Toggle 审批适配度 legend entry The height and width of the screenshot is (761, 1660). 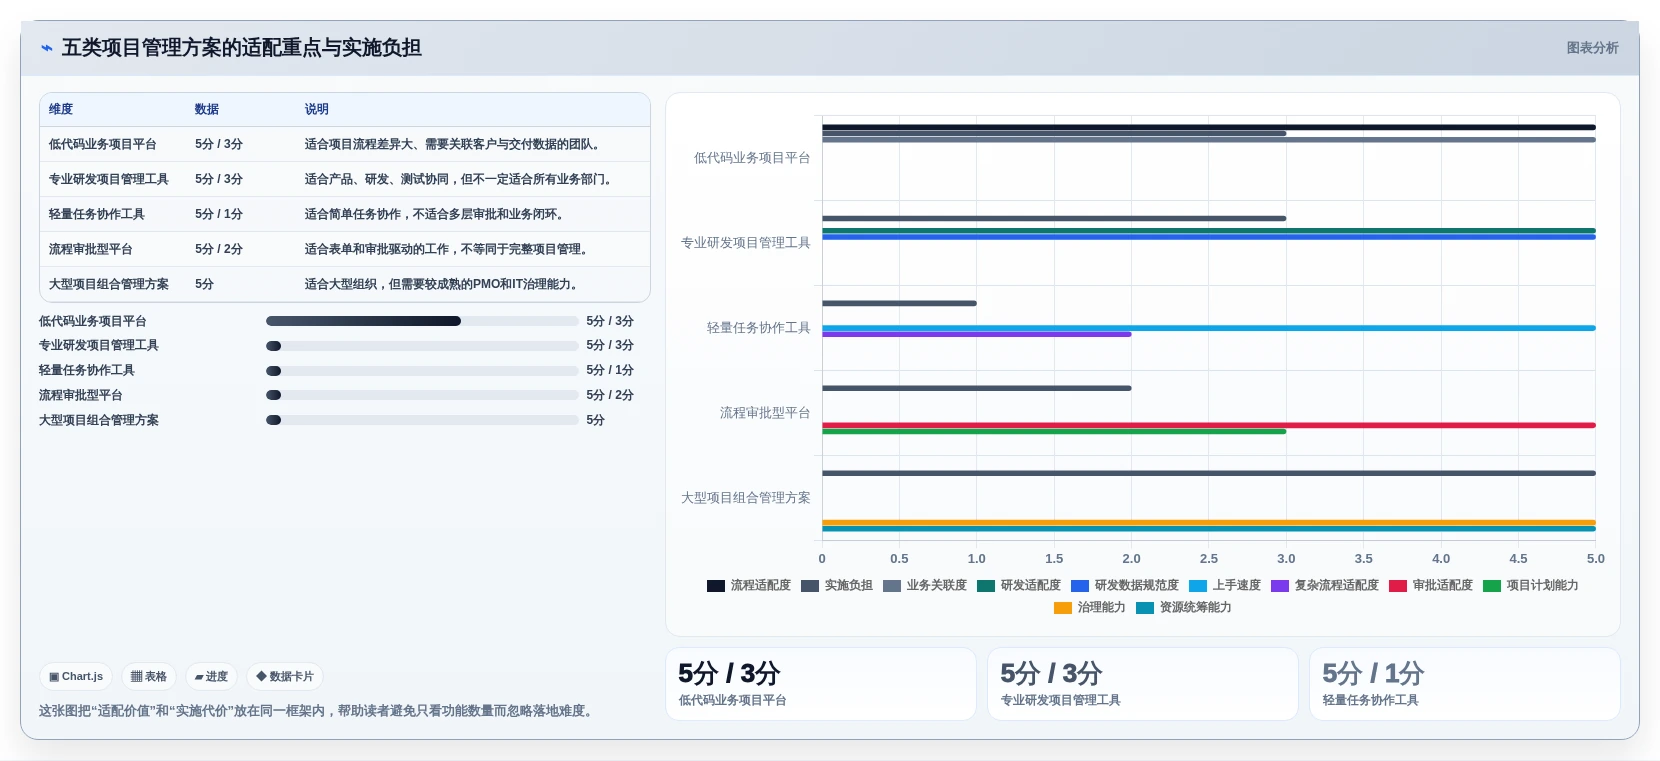click(x=1431, y=586)
